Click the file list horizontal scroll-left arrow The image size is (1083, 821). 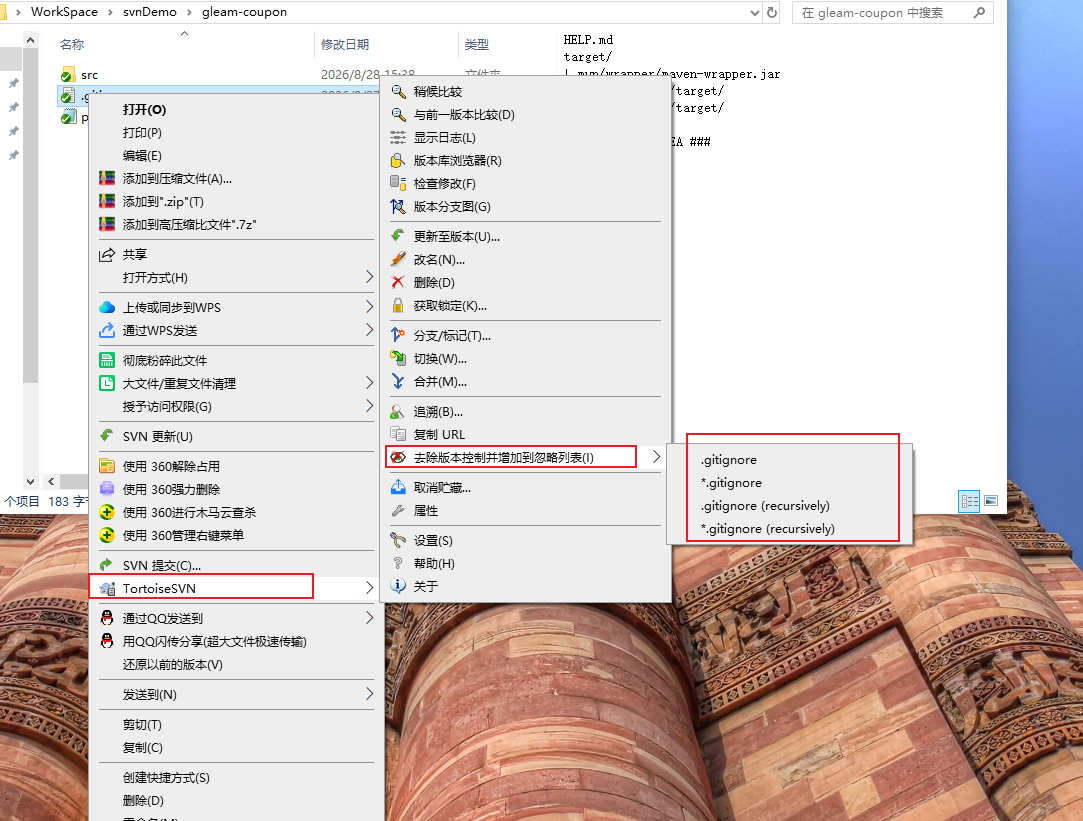tap(51, 481)
